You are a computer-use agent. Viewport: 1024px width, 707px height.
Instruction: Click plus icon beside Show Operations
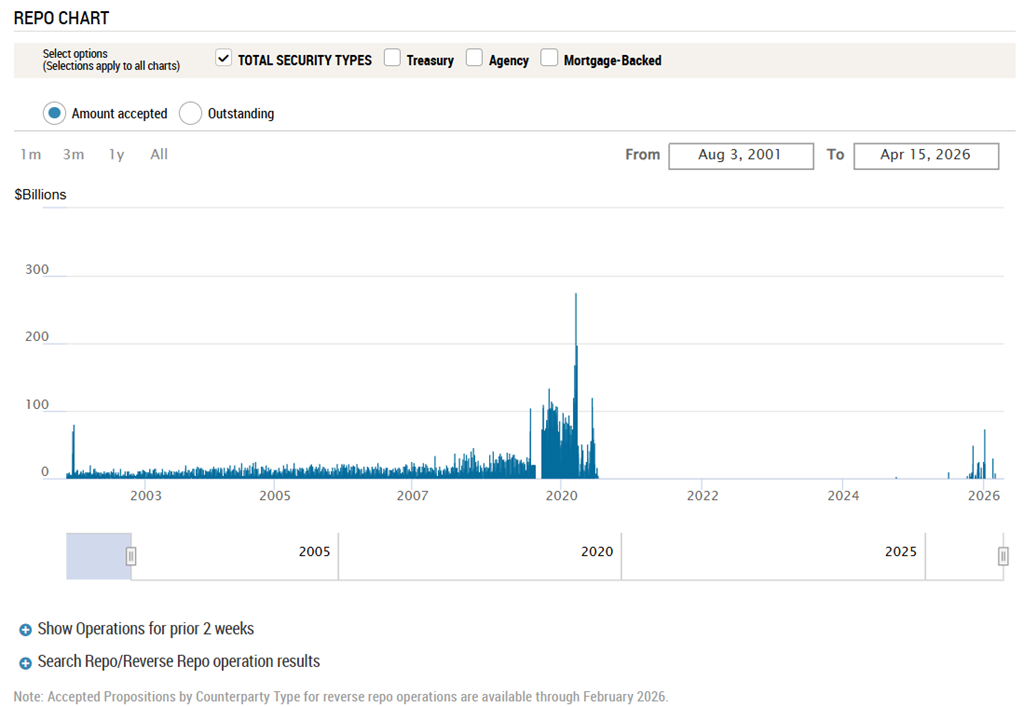[x=26, y=630]
